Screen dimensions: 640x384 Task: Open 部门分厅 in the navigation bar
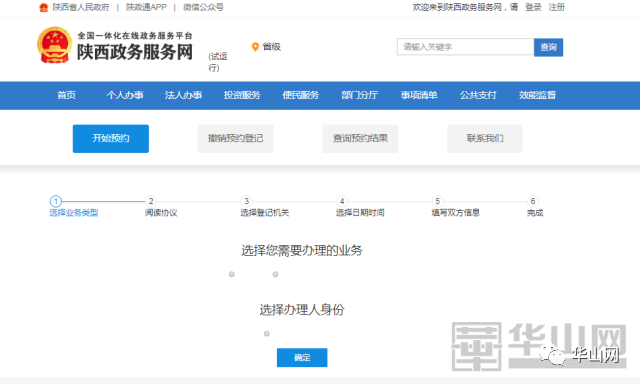pyautogui.click(x=360, y=95)
